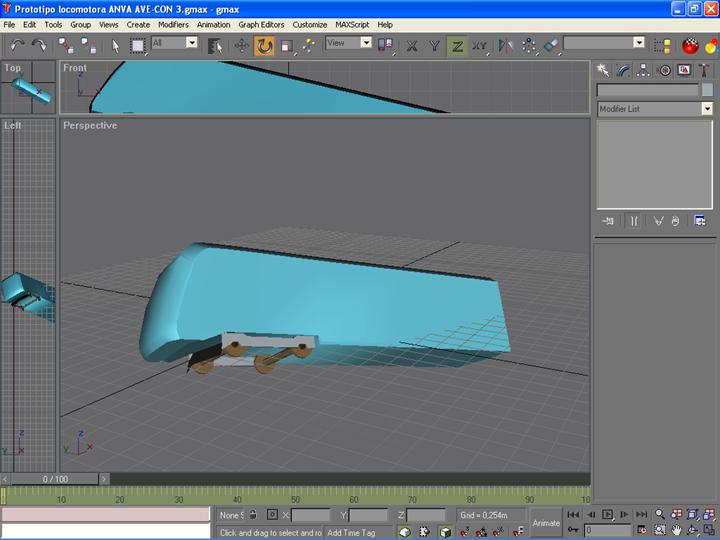Open the Hierarchy command panel tab
The image size is (720, 540).
(x=644, y=70)
